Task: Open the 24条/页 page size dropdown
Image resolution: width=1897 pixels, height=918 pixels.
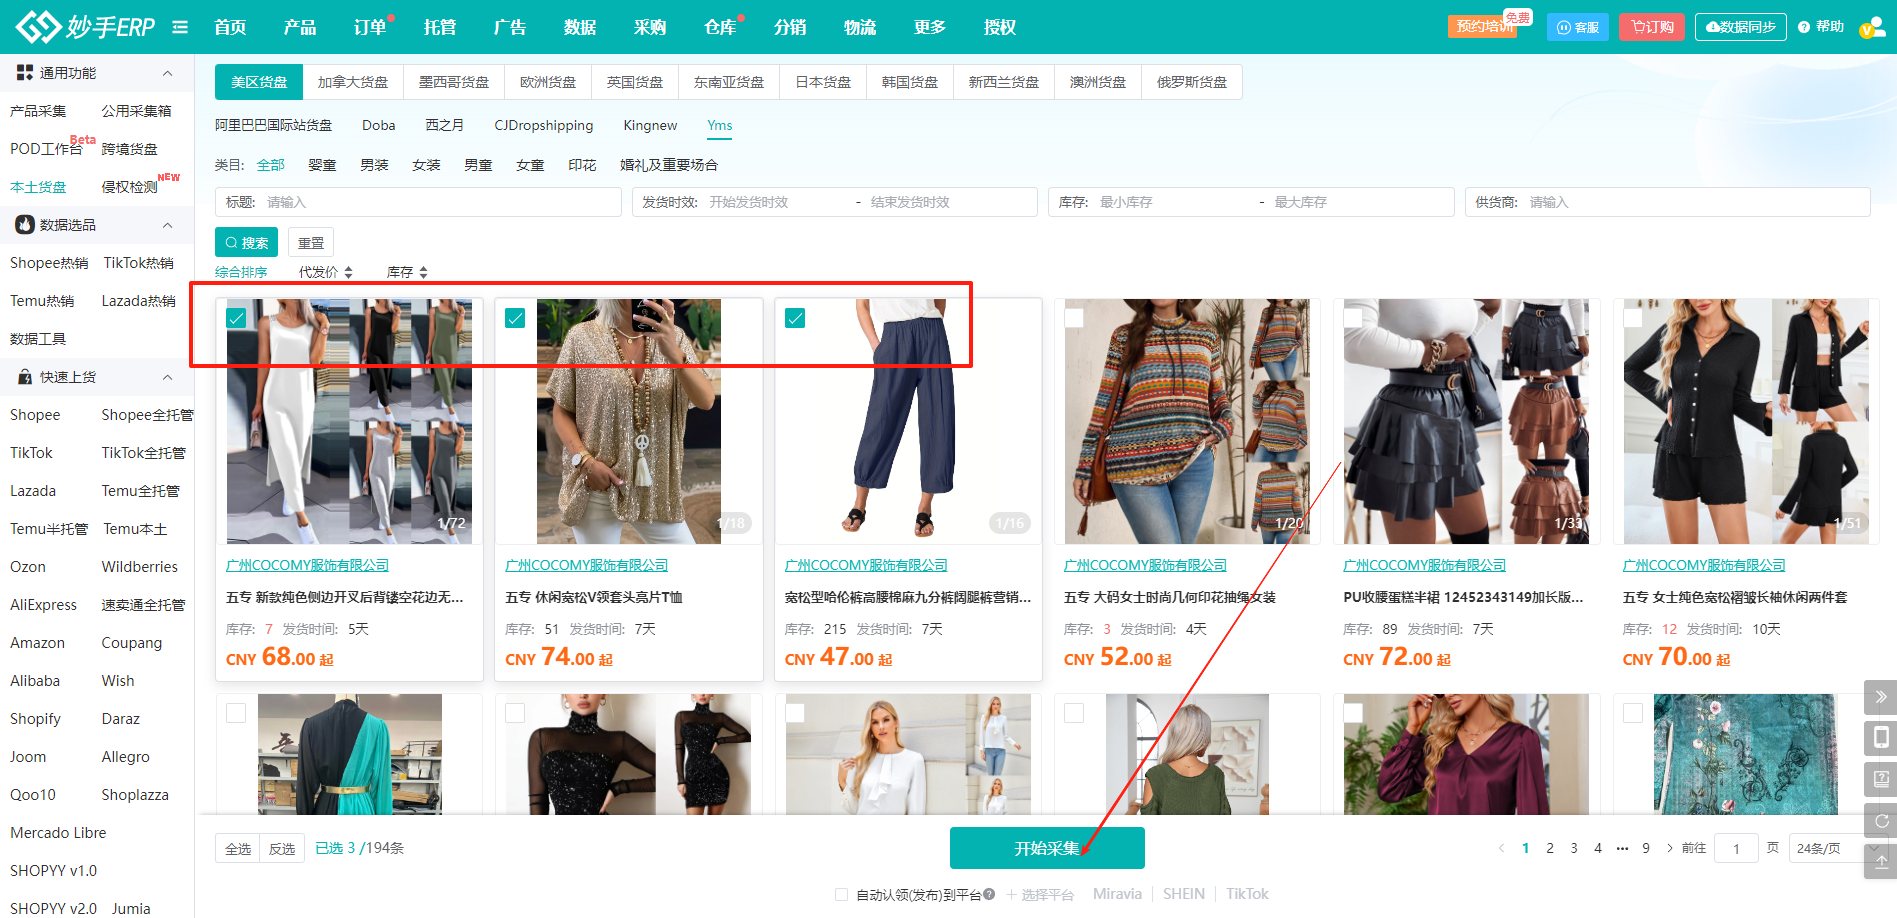Action: click(1837, 848)
